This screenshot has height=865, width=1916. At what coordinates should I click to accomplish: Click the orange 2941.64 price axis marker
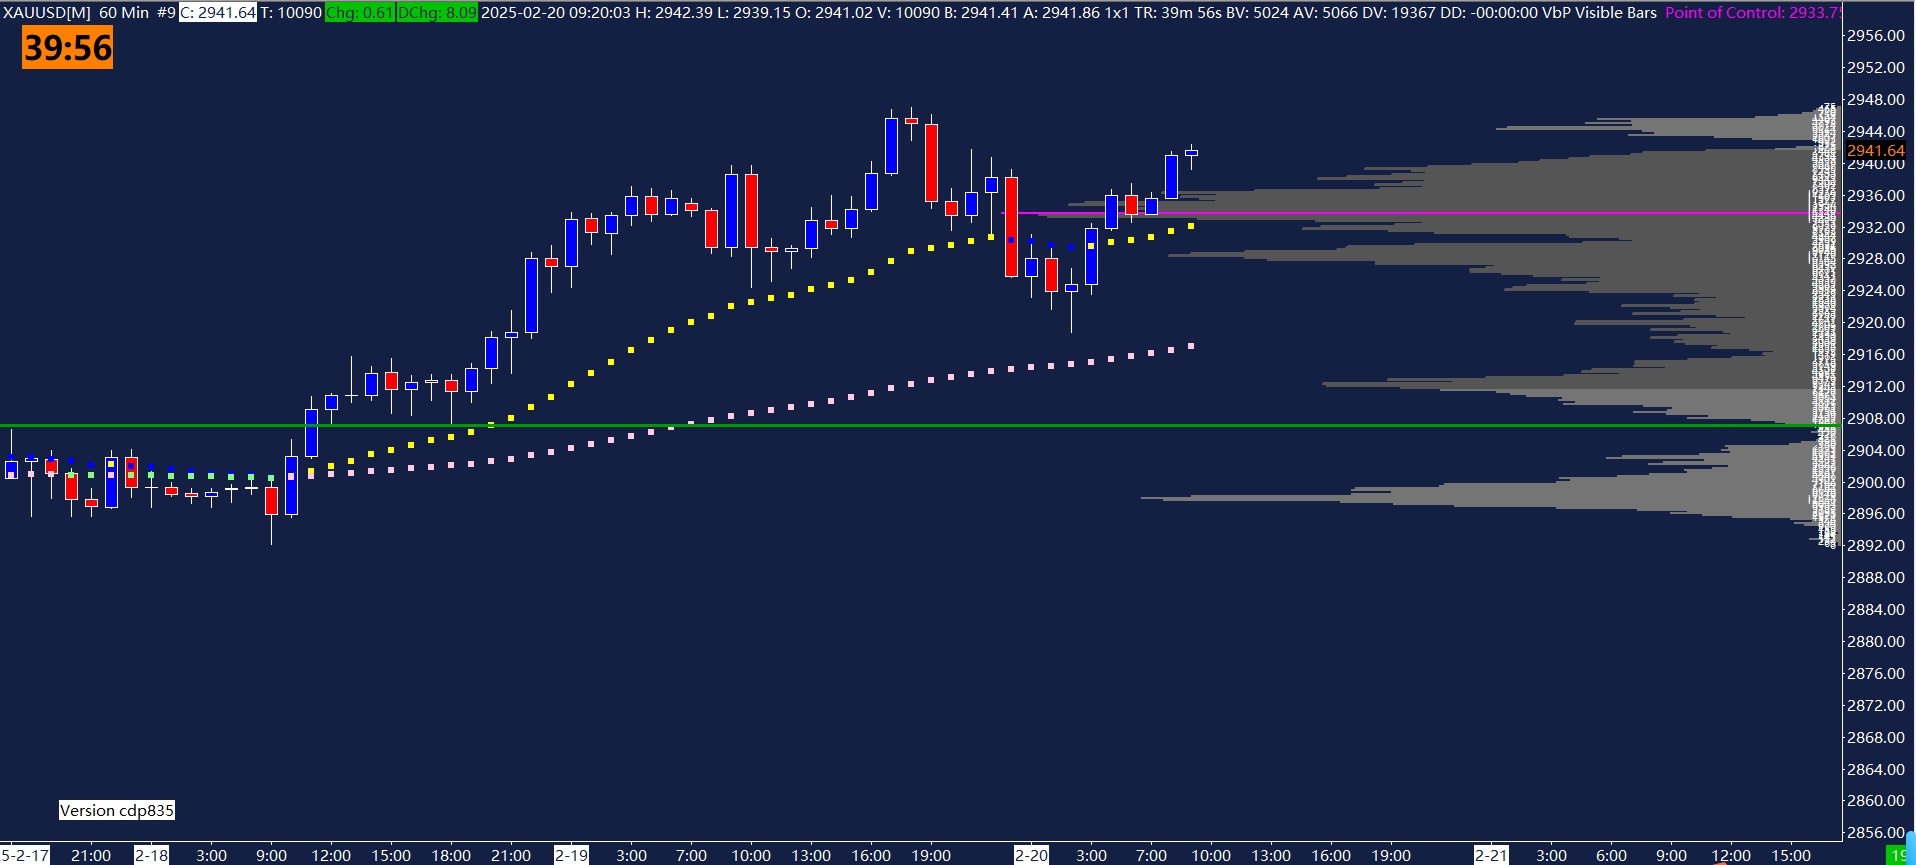click(1876, 151)
